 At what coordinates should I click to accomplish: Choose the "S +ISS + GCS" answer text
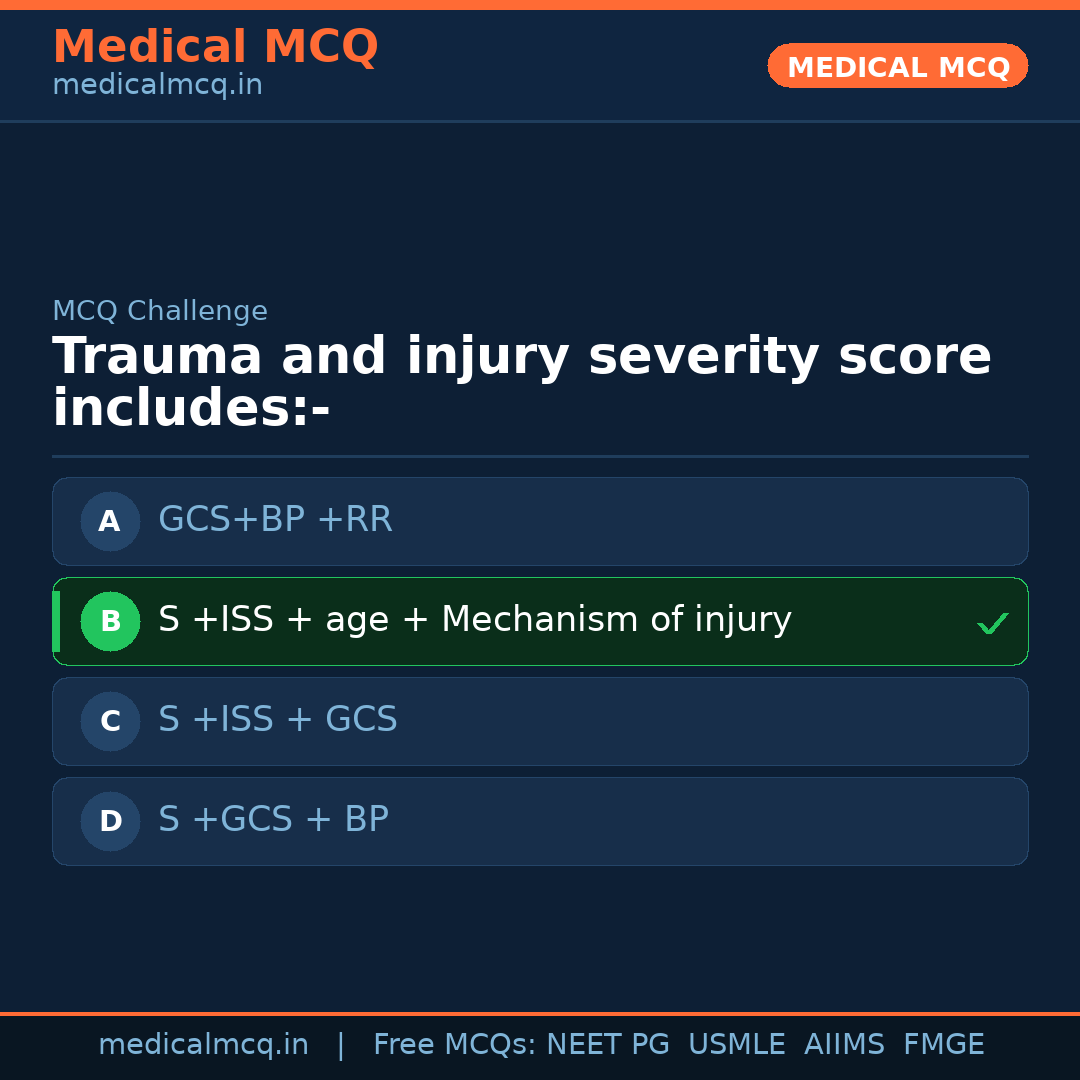tap(278, 720)
